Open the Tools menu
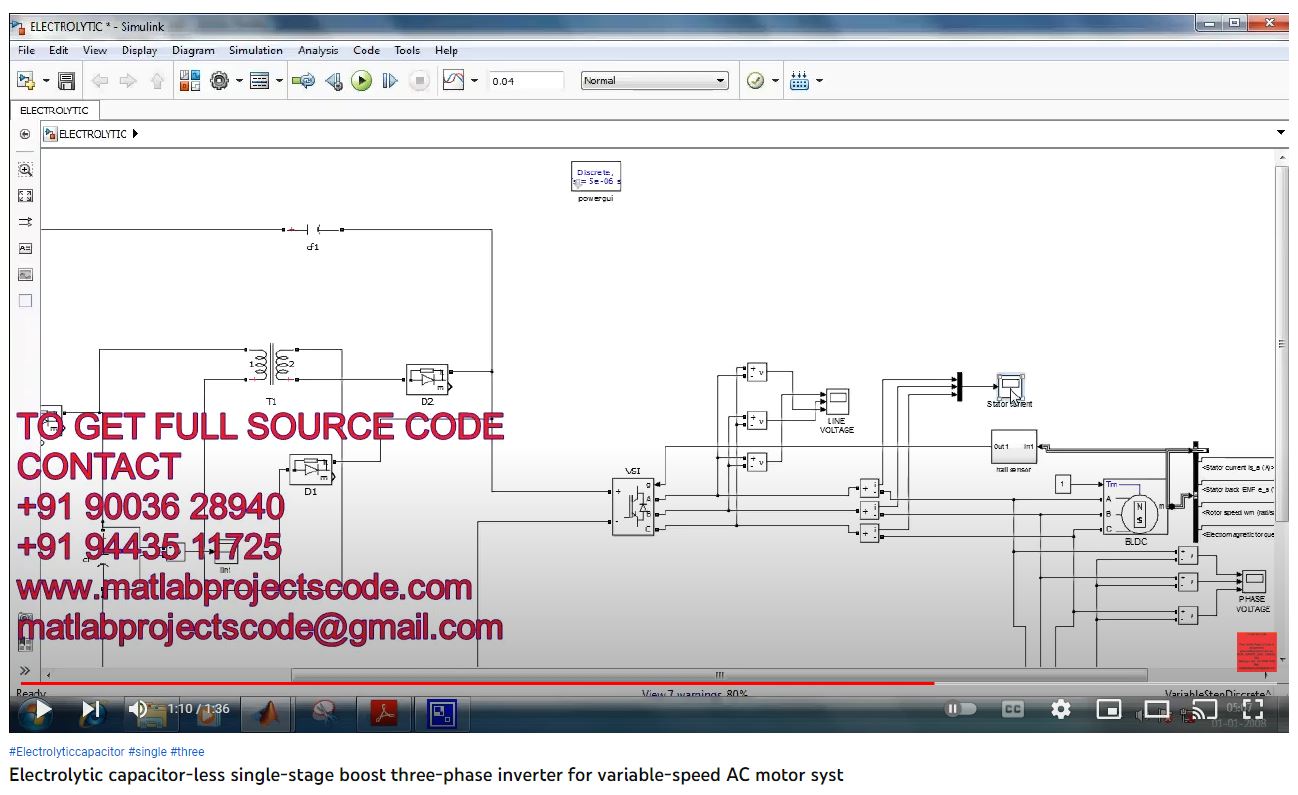The image size is (1298, 795). pyautogui.click(x=407, y=50)
